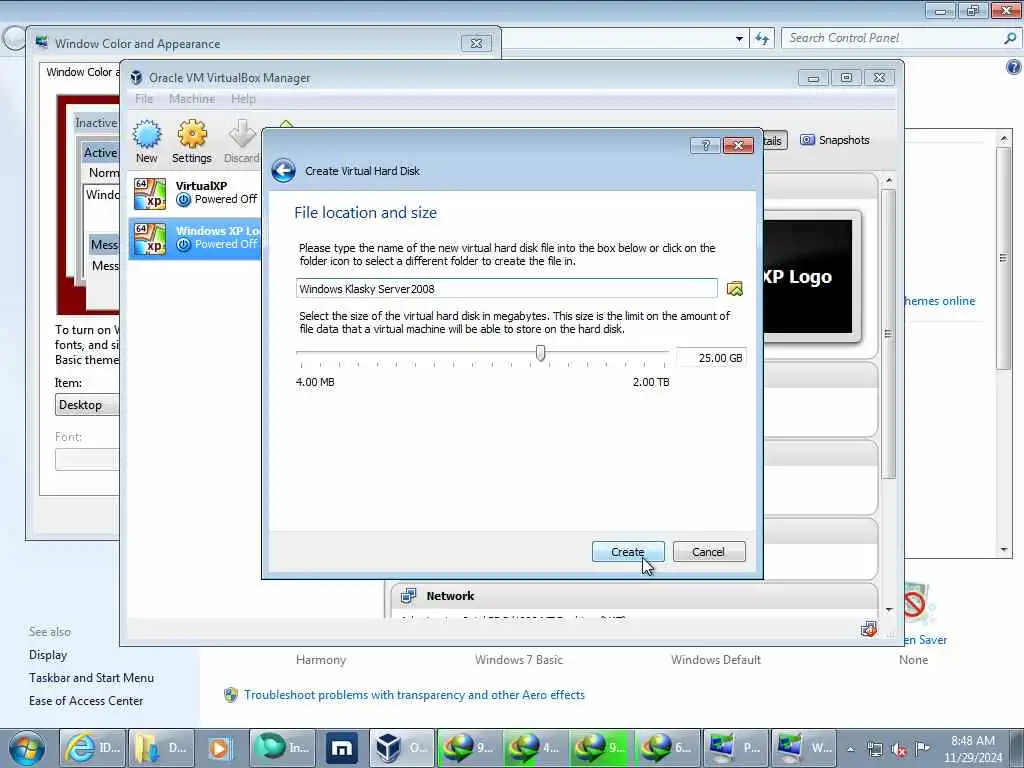Open Taskbar and Start Menu link

pyautogui.click(x=91, y=678)
